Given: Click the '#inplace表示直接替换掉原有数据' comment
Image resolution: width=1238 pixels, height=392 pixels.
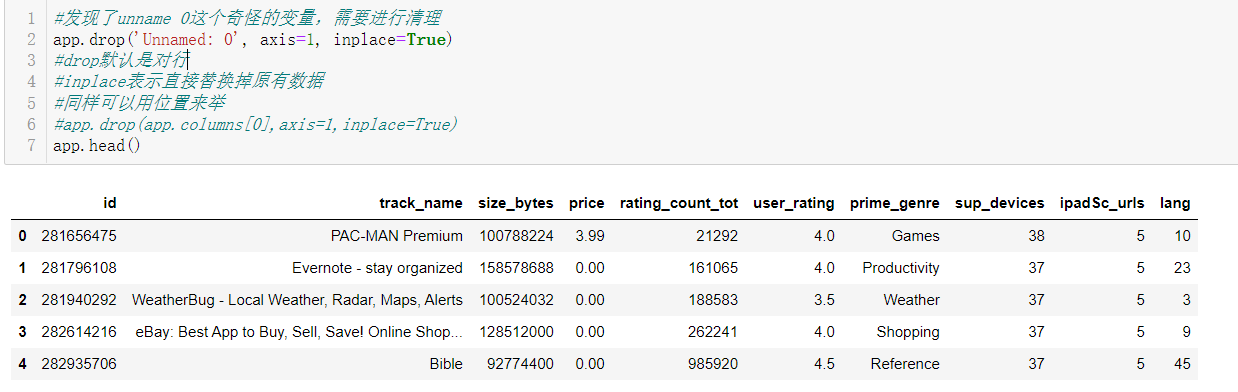Looking at the screenshot, I should (x=188, y=82).
